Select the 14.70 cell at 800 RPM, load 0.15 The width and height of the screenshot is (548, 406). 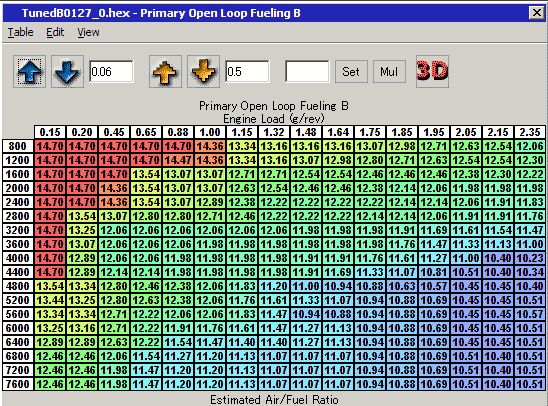(x=50, y=146)
